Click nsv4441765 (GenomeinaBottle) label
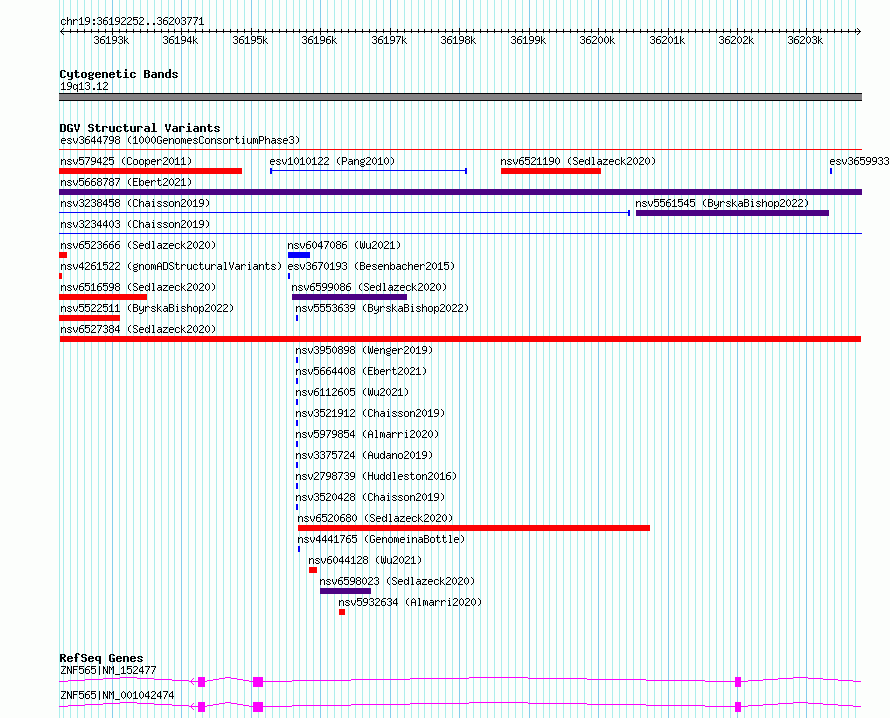Image resolution: width=890 pixels, height=718 pixels. pyautogui.click(x=381, y=539)
